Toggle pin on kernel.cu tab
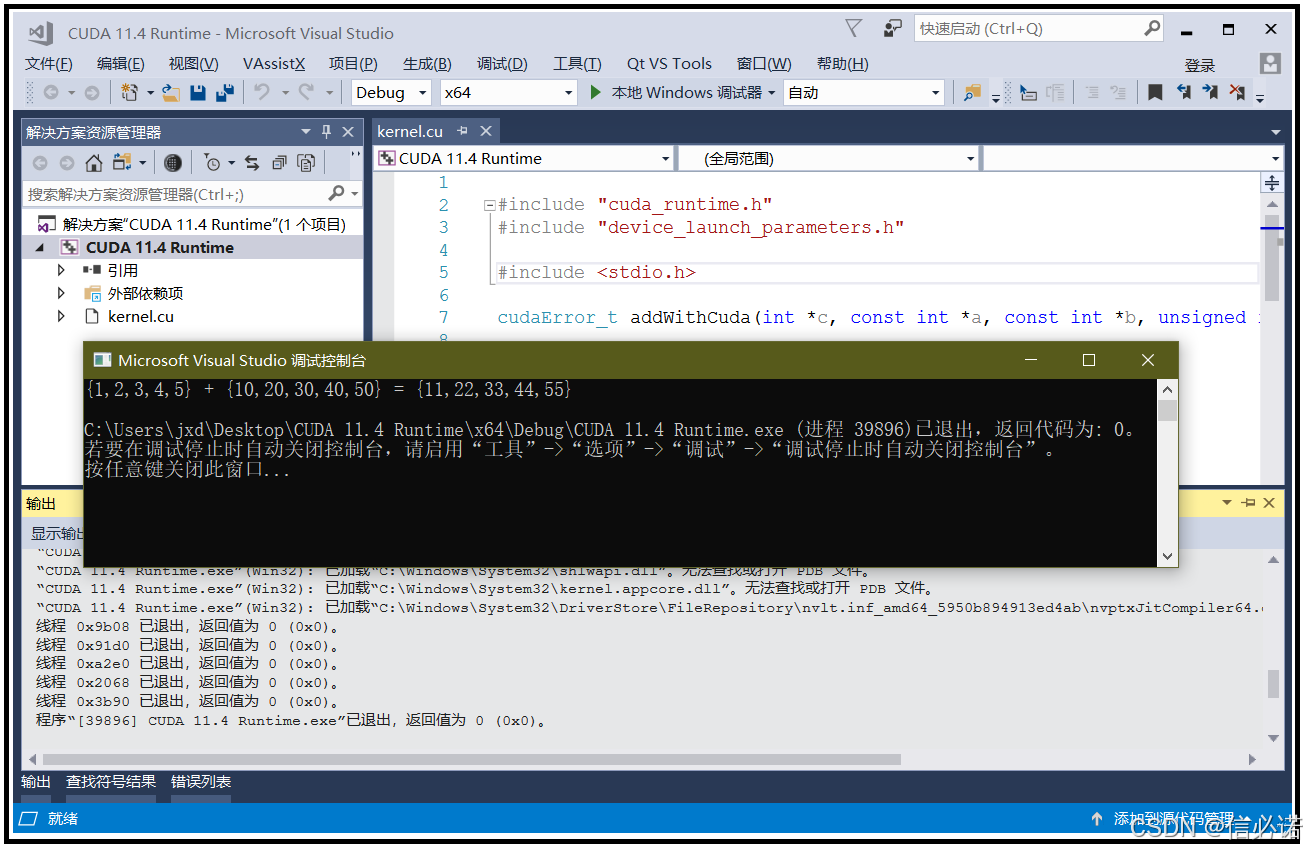Image resolution: width=1307 pixels, height=850 pixels. coord(462,131)
